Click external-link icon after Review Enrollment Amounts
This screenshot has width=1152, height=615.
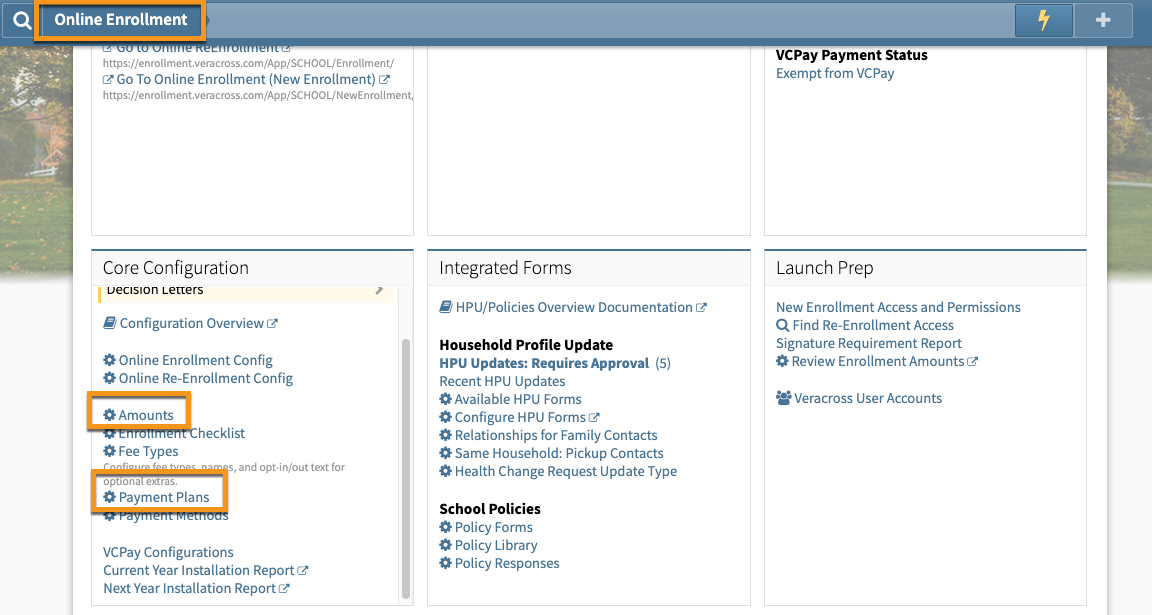pyautogui.click(x=973, y=362)
